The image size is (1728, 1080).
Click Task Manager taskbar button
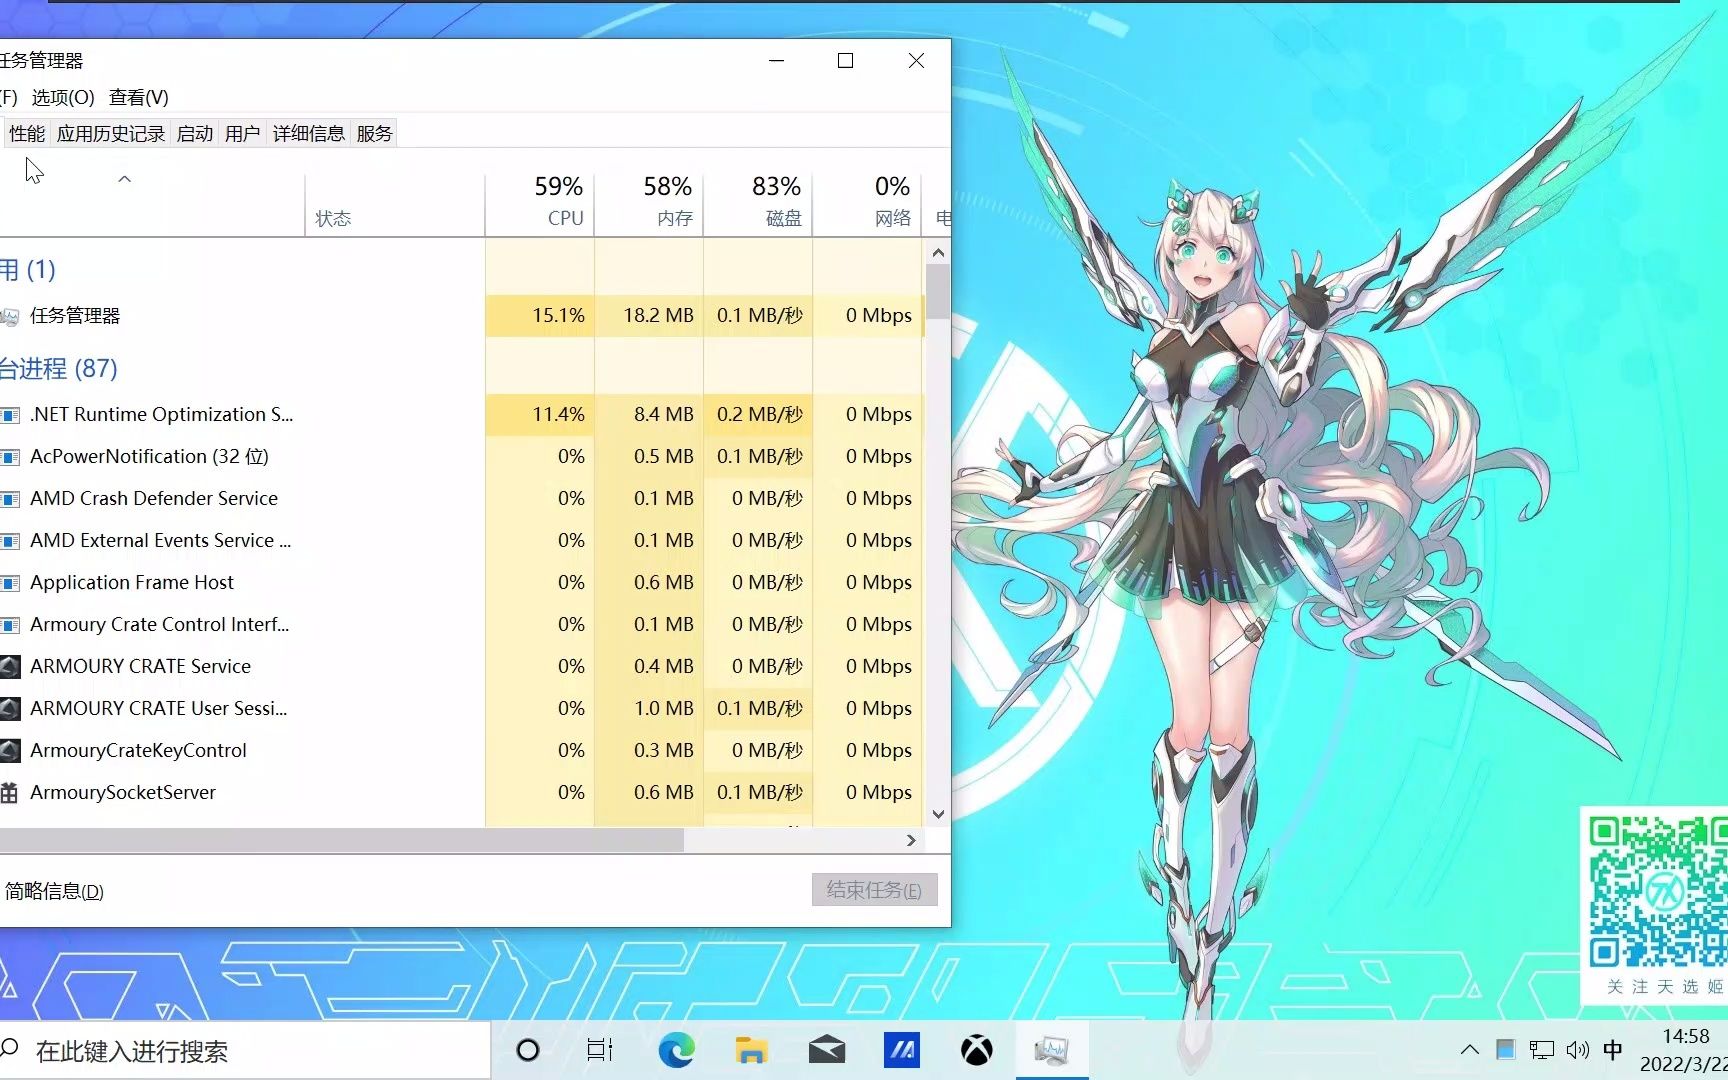(x=1052, y=1050)
